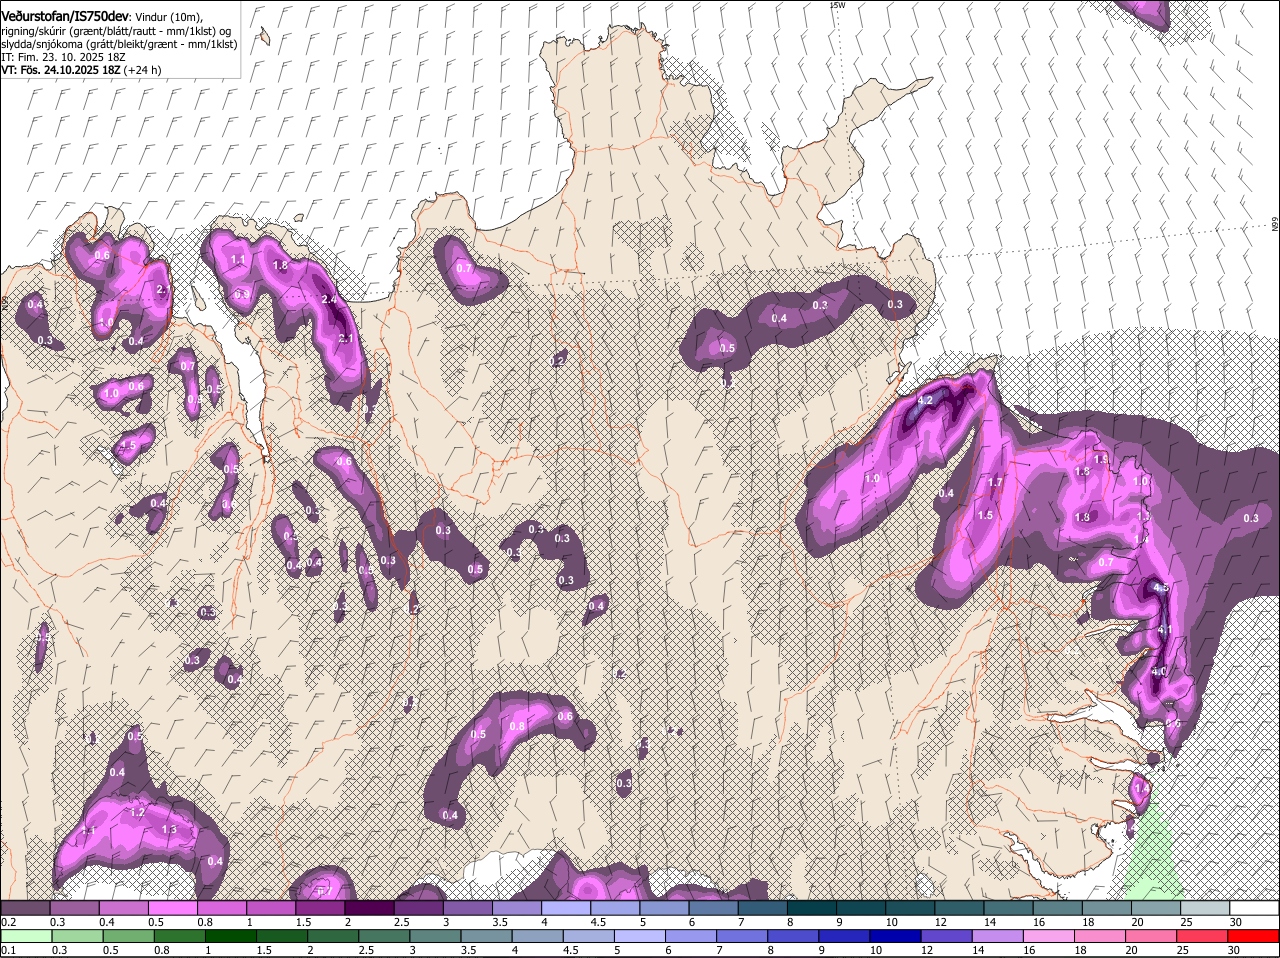The image size is (1280, 958).
Task: Click the slydda/snjókoma legend description line
Action: click(x=119, y=44)
